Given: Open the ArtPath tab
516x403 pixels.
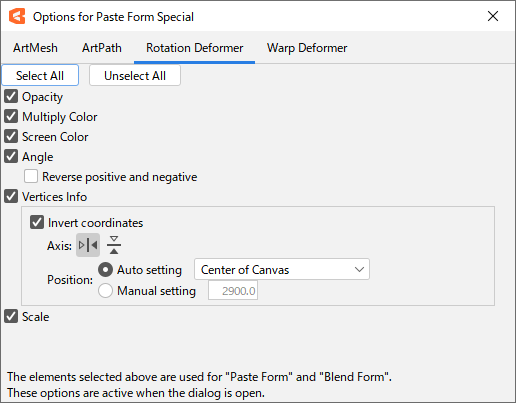Looking at the screenshot, I should click(x=102, y=48).
